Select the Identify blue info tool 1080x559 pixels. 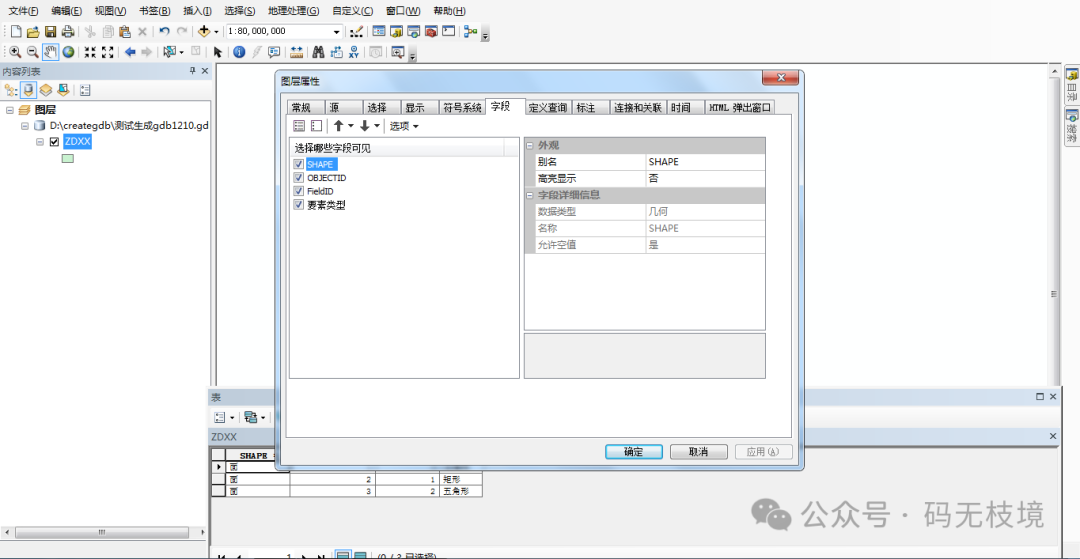tap(239, 52)
